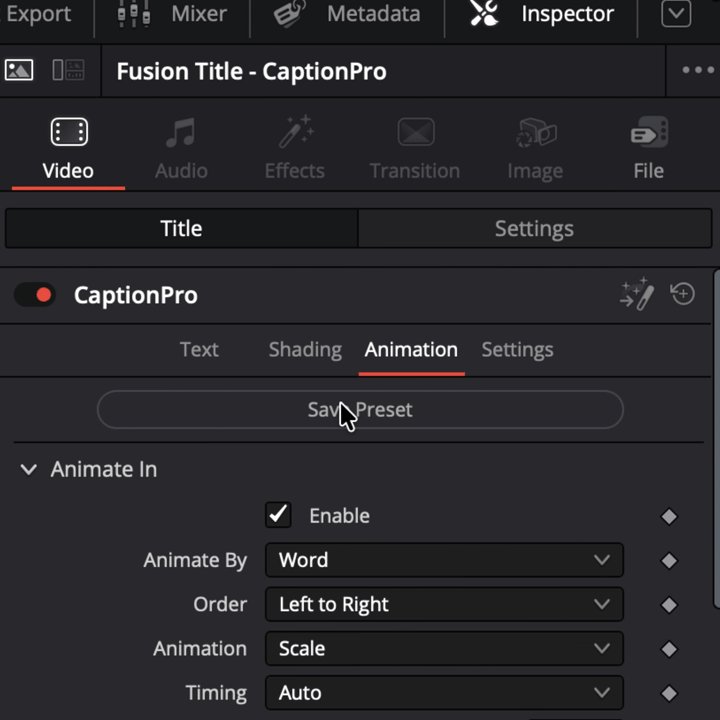The width and height of the screenshot is (720, 720).
Task: Open the Animate By dropdown
Action: 444,560
